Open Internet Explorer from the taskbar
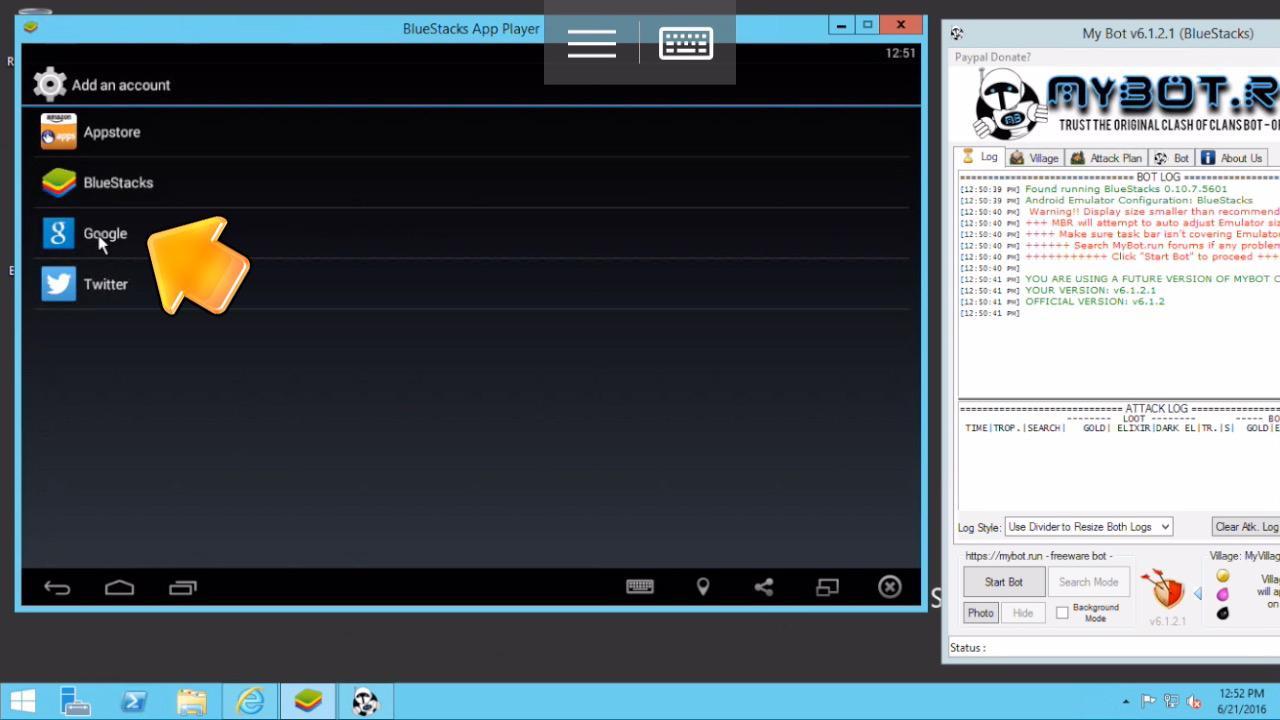 250,701
